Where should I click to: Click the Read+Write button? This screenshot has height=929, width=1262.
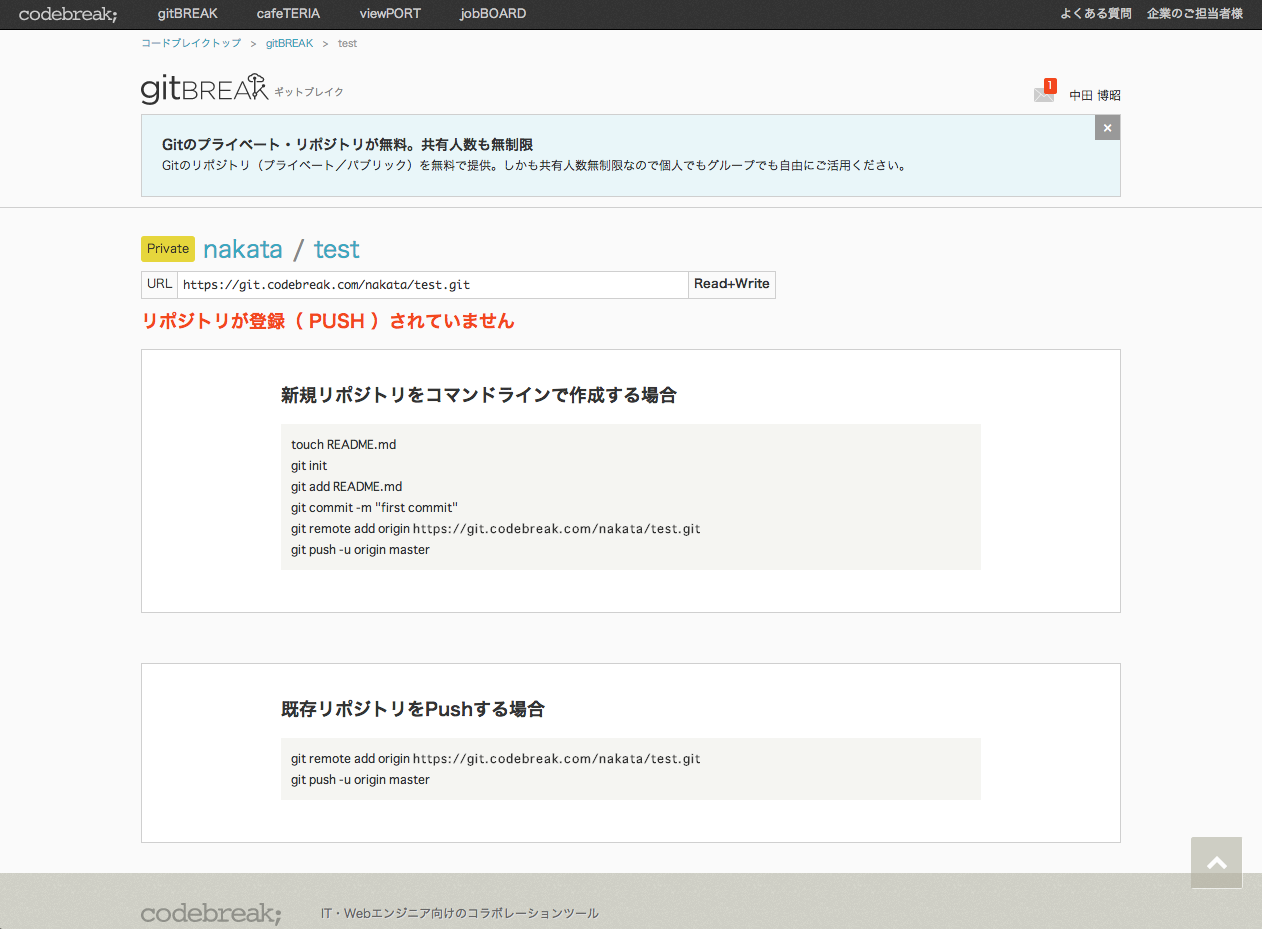[731, 284]
